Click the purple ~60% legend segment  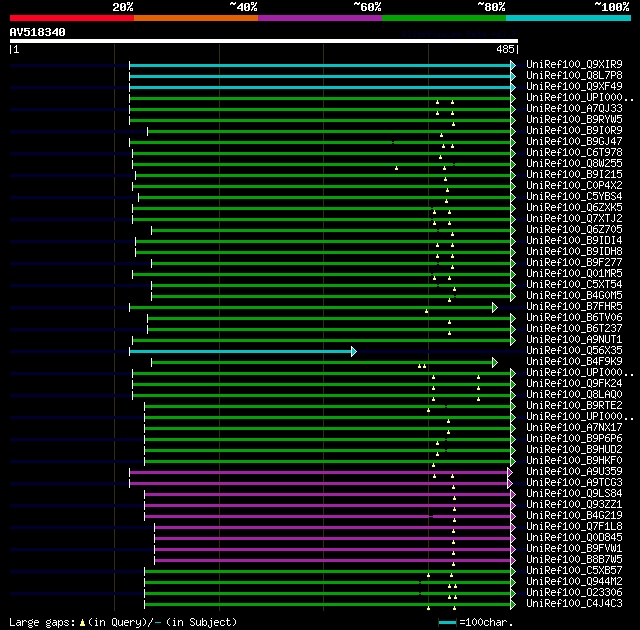coord(320,18)
